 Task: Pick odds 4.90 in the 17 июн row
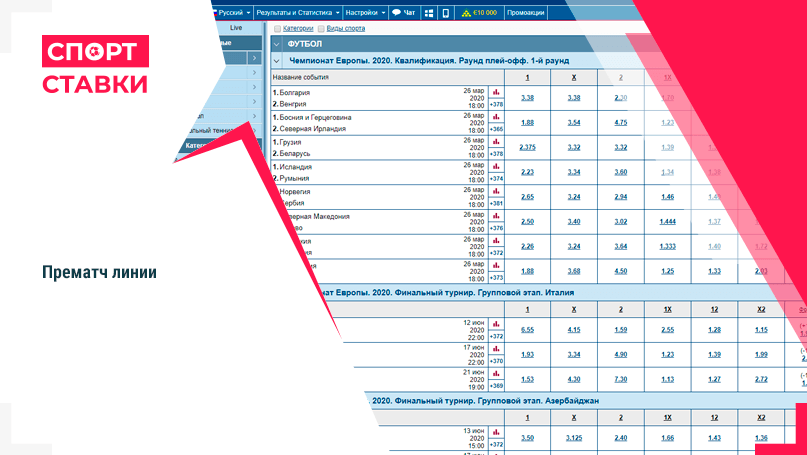coord(621,355)
